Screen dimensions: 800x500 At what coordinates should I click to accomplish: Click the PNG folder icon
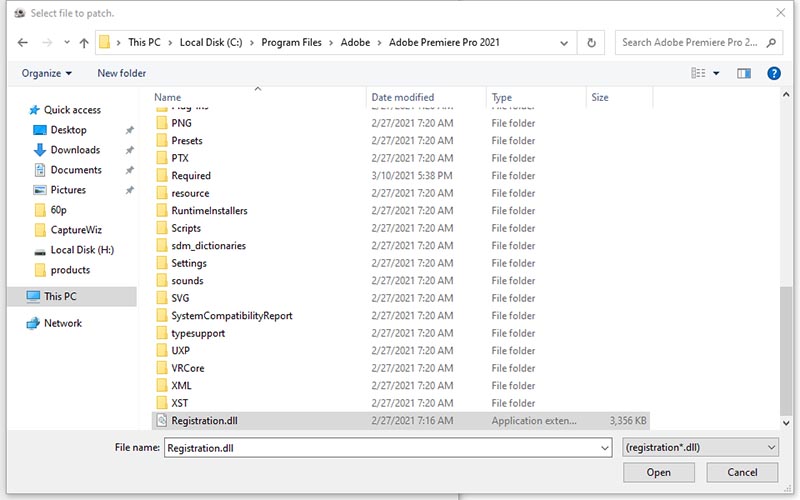click(x=162, y=123)
